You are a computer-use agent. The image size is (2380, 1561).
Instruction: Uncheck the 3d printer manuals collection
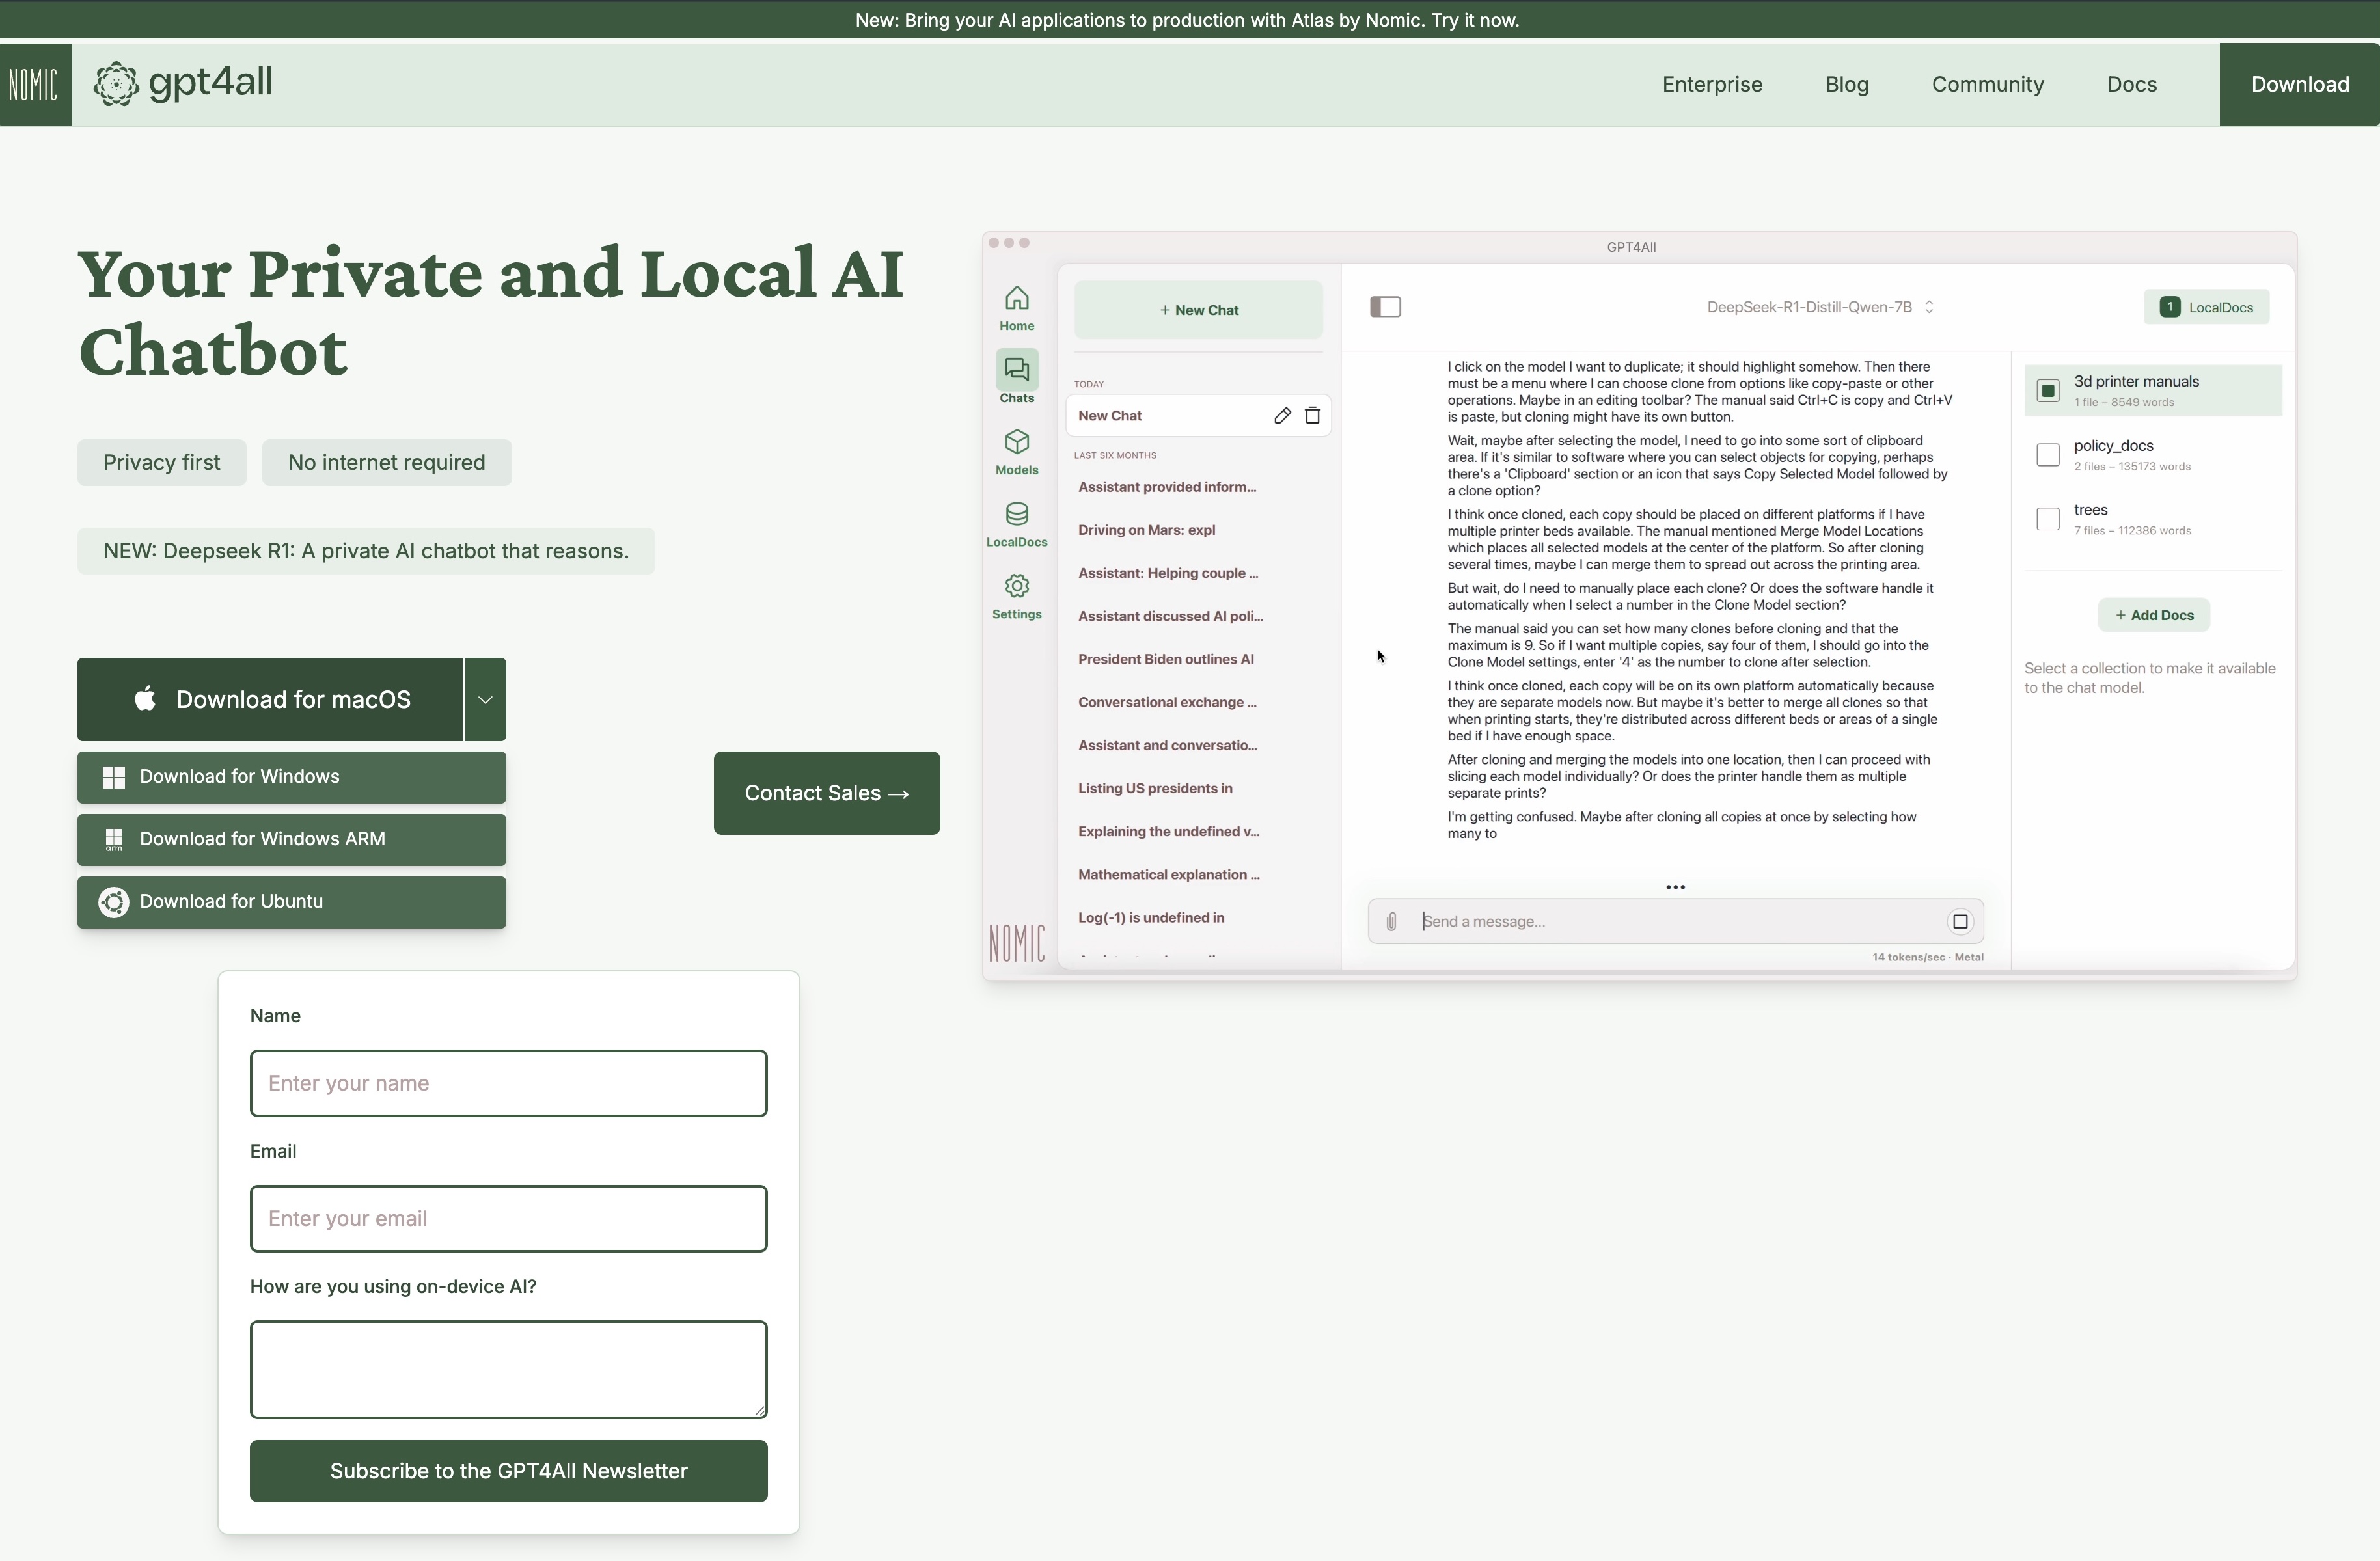pyautogui.click(x=2047, y=390)
